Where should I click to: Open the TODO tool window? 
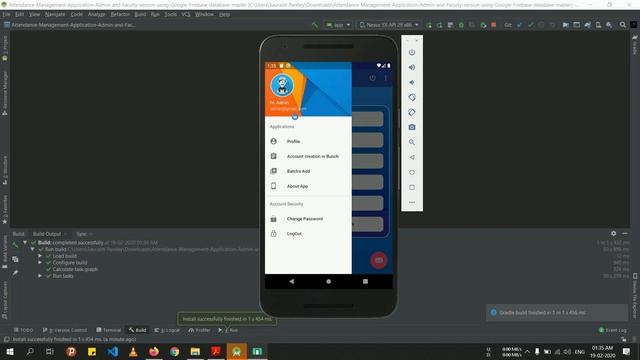pos(23,330)
